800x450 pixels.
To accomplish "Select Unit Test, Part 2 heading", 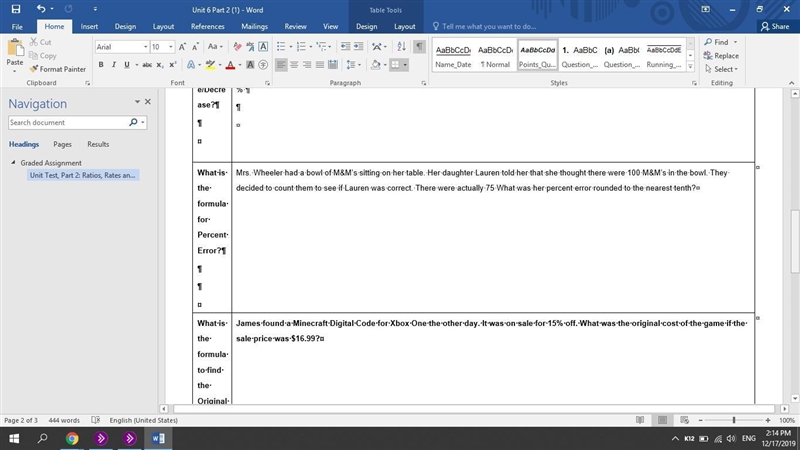I will tap(83, 175).
